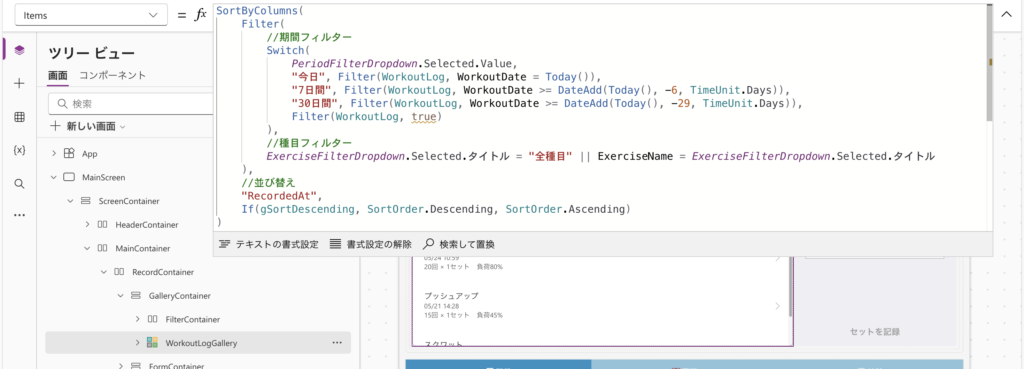1024x369 pixels.
Task: Switch to the 画面 tab
Action: (57, 76)
